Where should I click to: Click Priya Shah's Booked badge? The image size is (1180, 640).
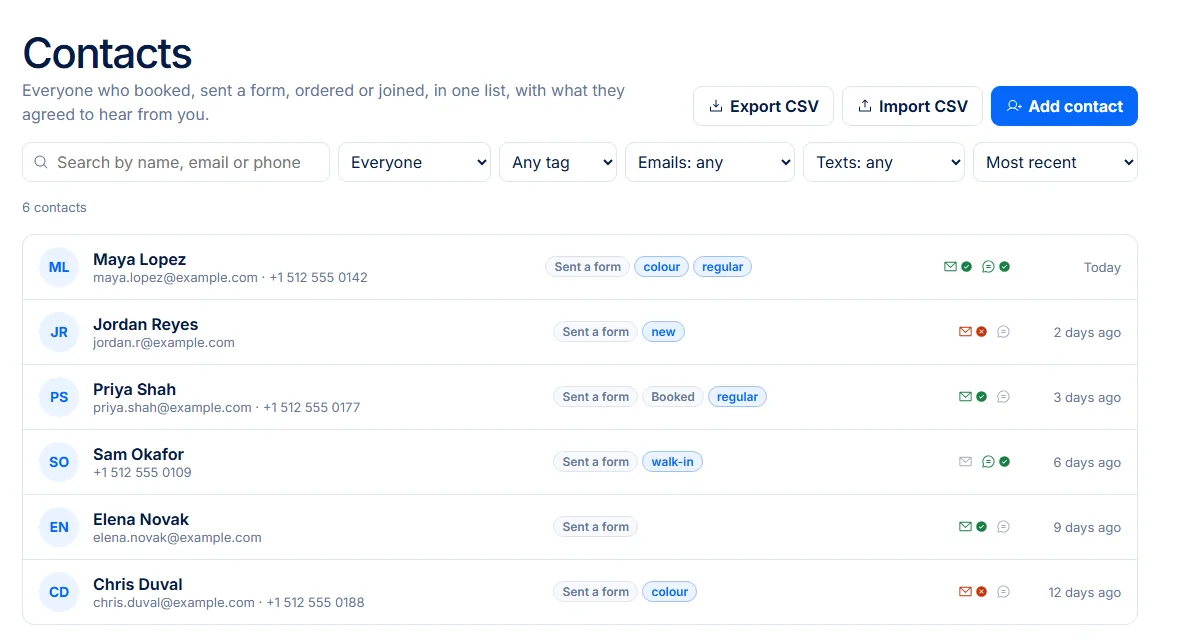click(673, 397)
